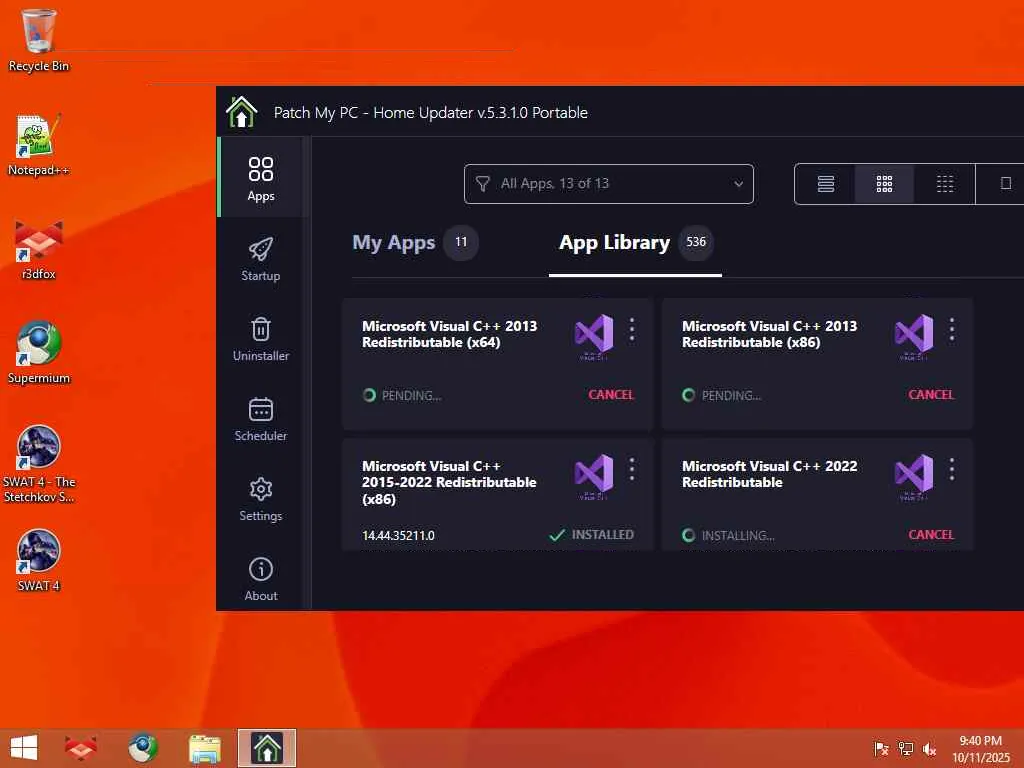The width and height of the screenshot is (1024, 768).
Task: Open the Apps section in sidebar
Action: 261,178
